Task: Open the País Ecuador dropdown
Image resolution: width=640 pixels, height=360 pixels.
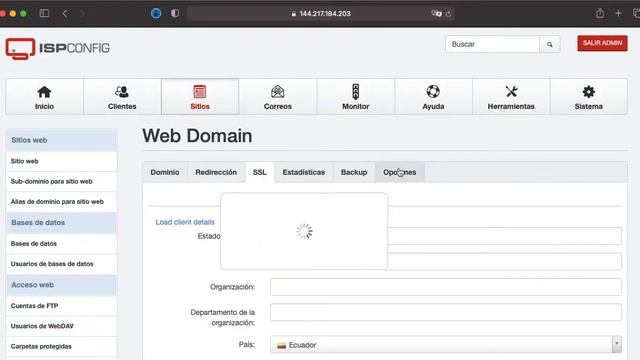Action: (x=446, y=345)
